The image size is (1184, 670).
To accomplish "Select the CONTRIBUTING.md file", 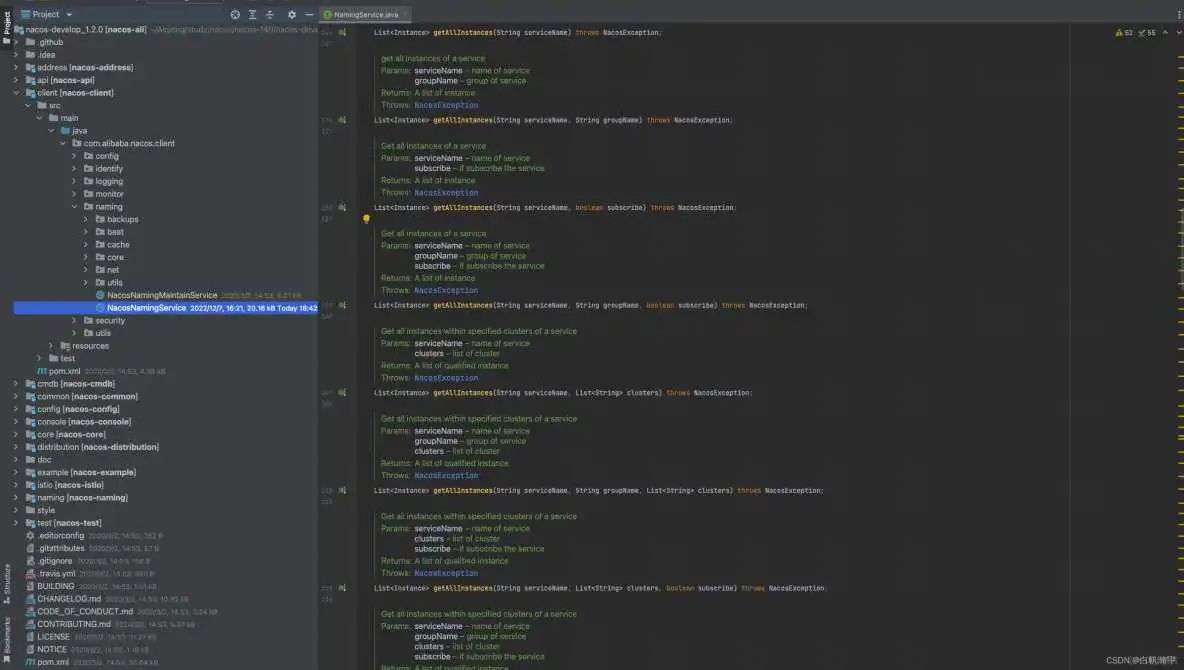I will pos(74,624).
